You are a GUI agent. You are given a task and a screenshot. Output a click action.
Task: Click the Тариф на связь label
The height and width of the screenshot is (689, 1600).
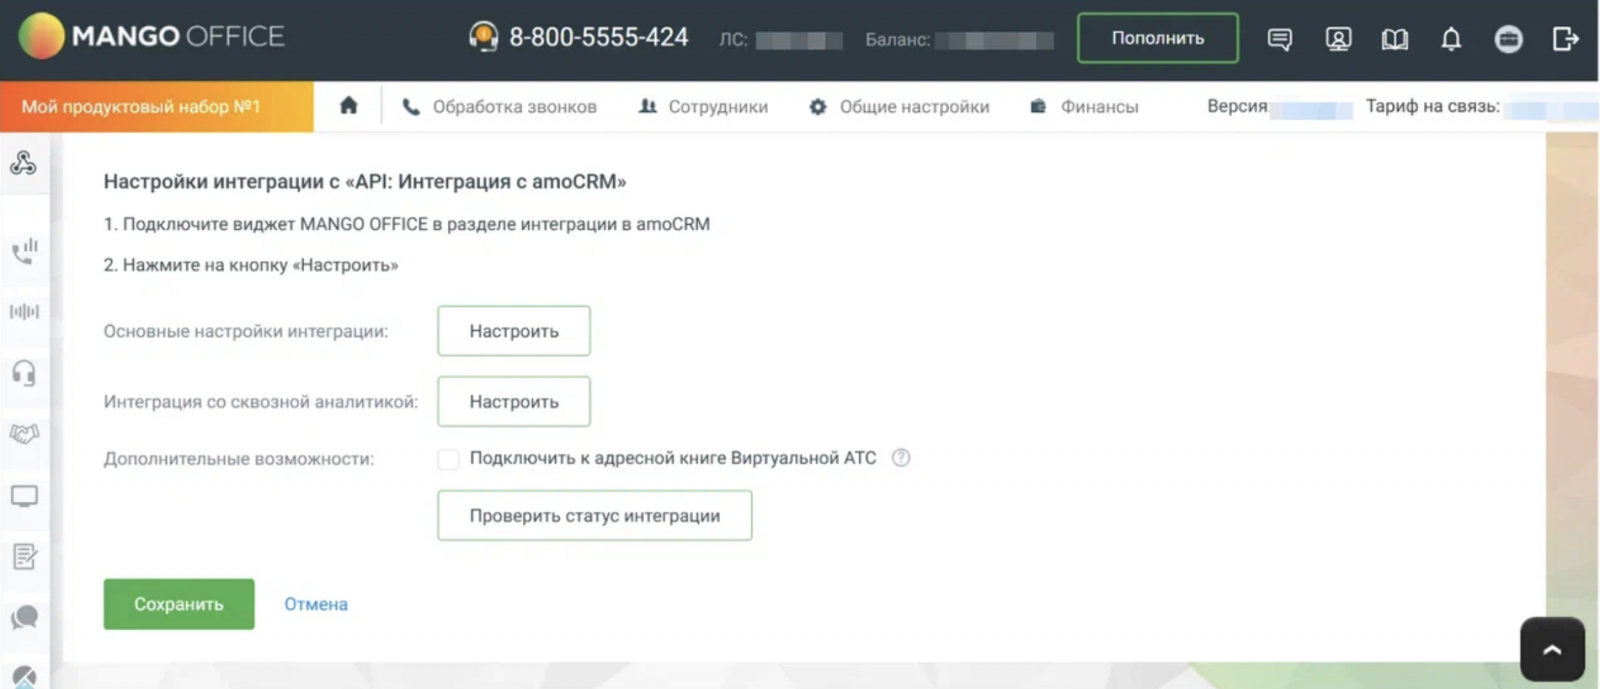(1433, 106)
